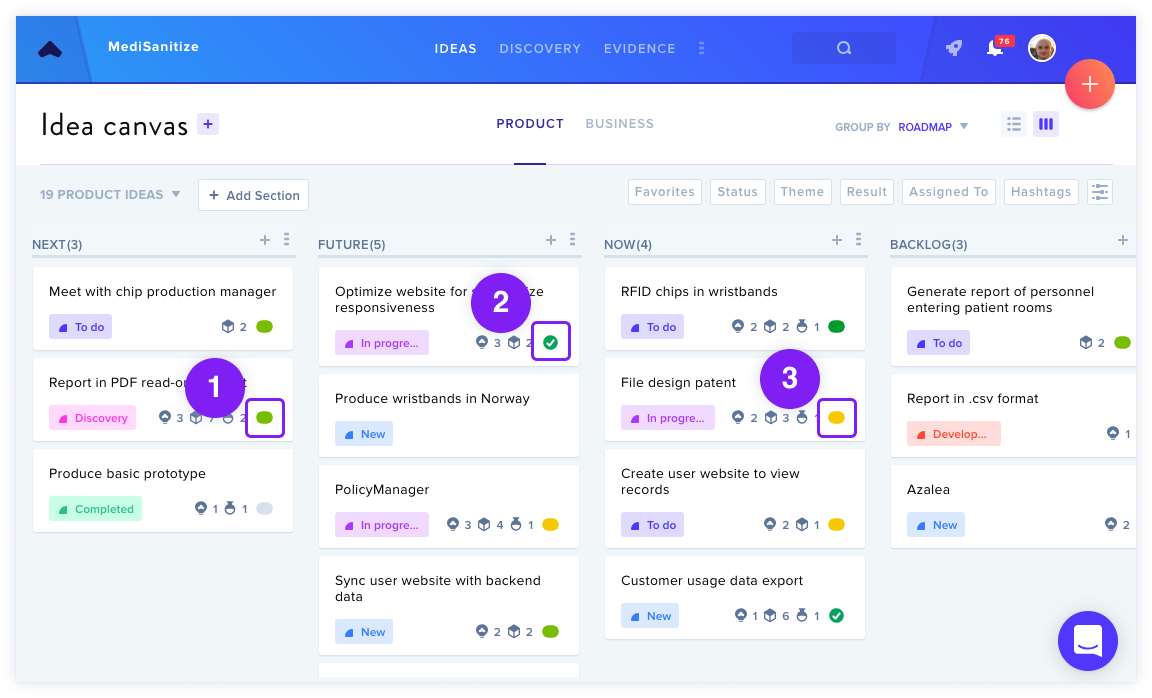Screen dimensions: 1152x698
Task: Open notifications bell with 76 badge
Action: click(x=997, y=47)
